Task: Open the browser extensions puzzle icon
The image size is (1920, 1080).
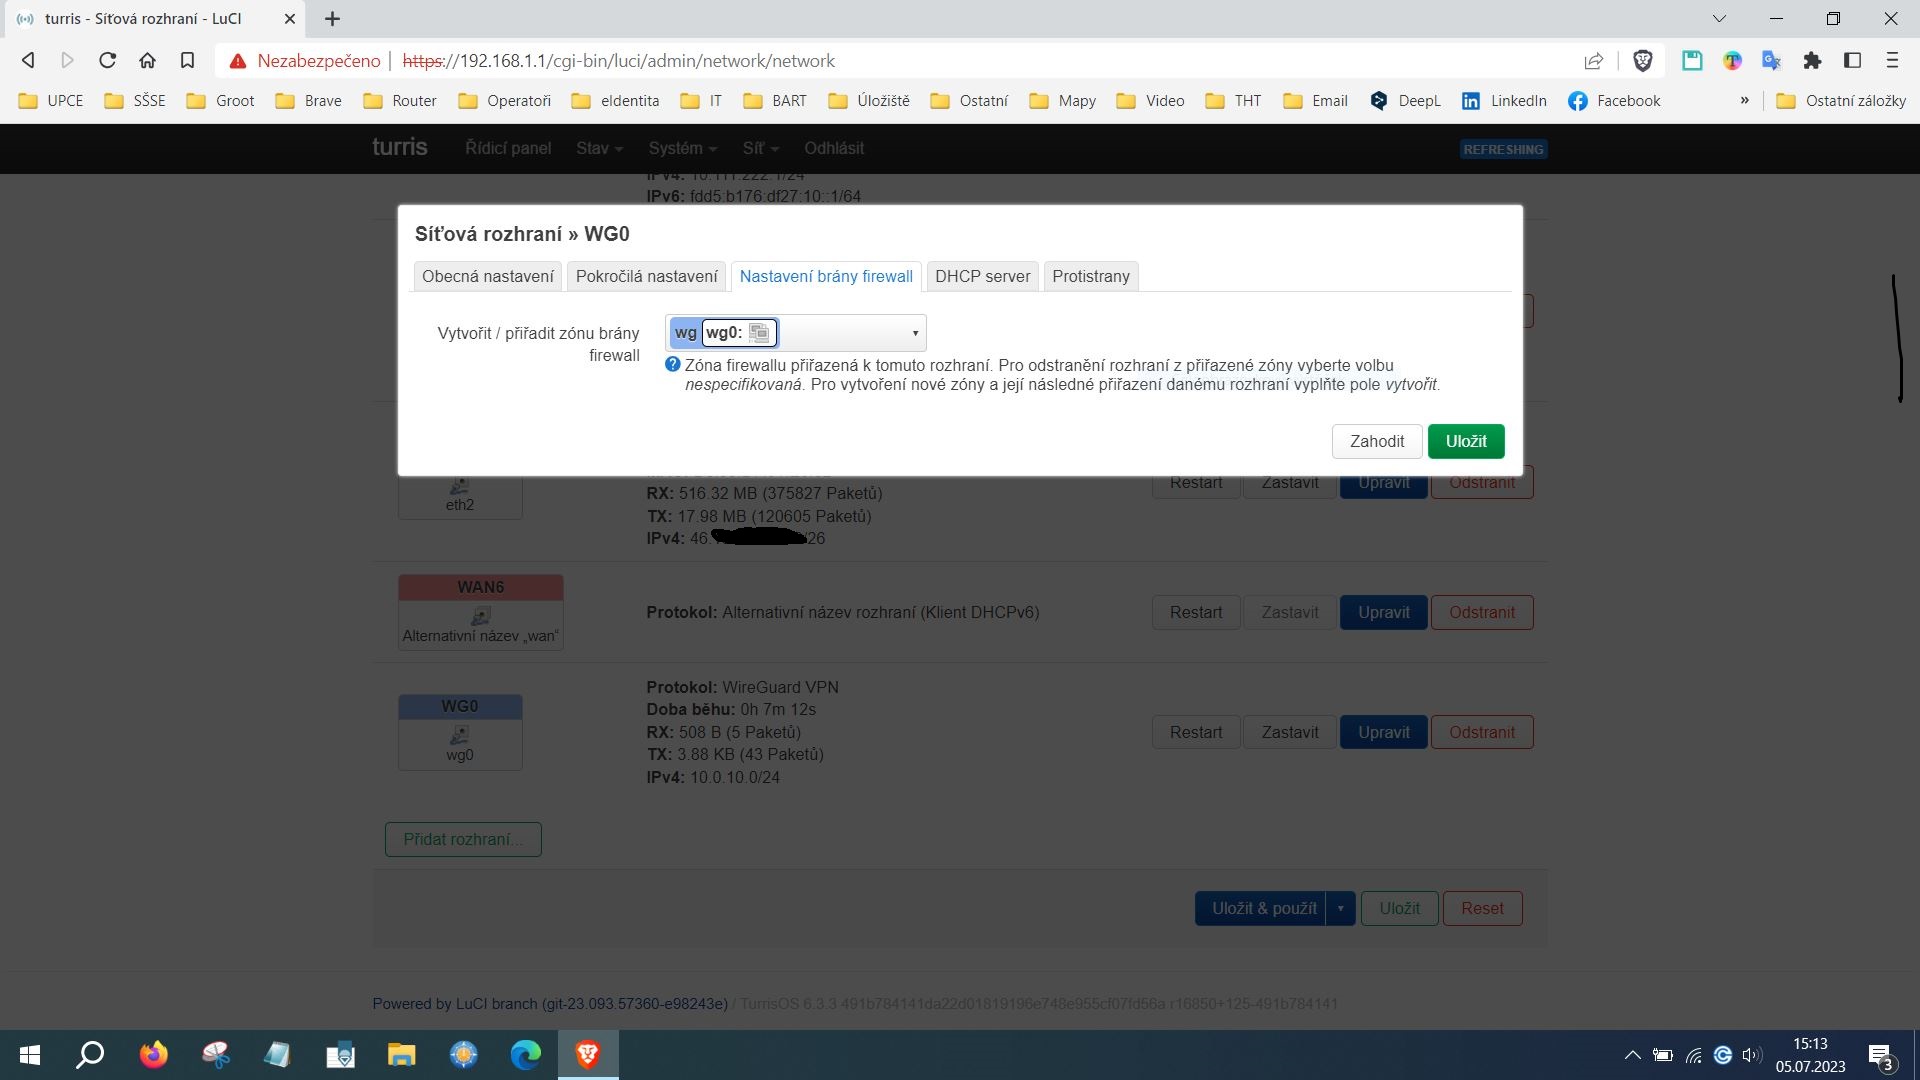Action: pos(1812,61)
